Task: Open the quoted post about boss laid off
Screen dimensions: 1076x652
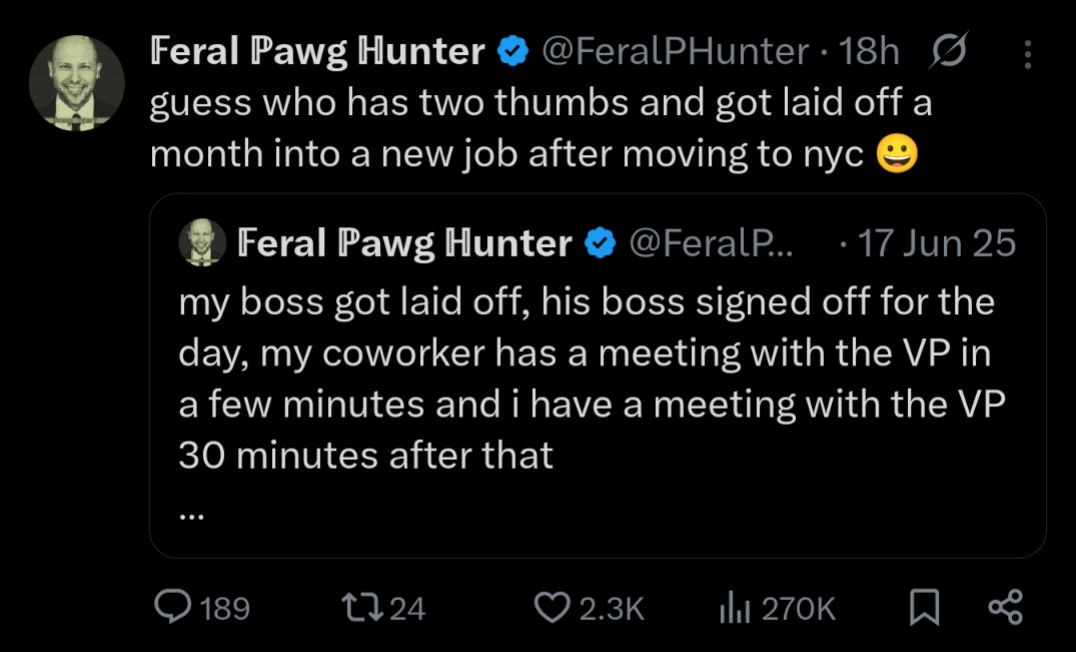Action: click(x=590, y=380)
